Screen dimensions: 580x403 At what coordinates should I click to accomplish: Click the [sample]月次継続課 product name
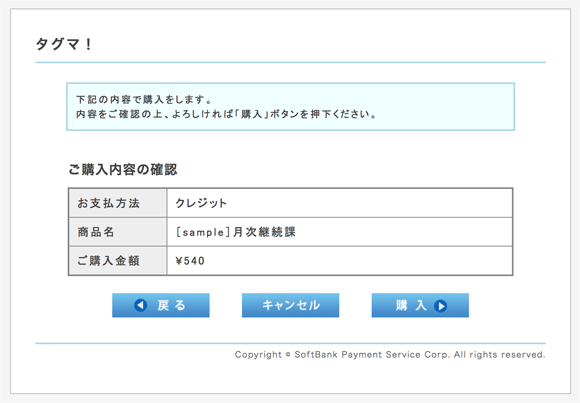tap(235, 232)
